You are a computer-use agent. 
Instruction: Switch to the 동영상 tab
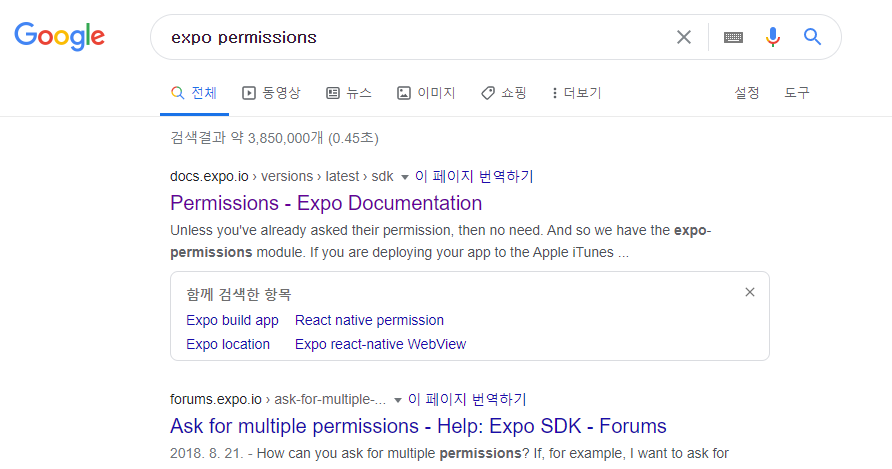pyautogui.click(x=271, y=93)
